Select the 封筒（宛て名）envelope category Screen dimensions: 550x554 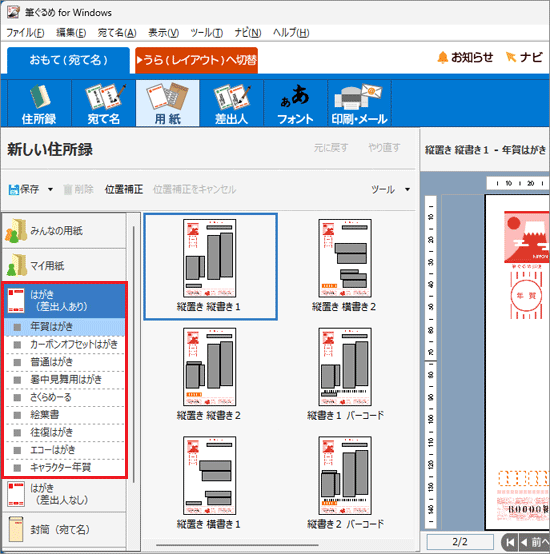(x=64, y=529)
